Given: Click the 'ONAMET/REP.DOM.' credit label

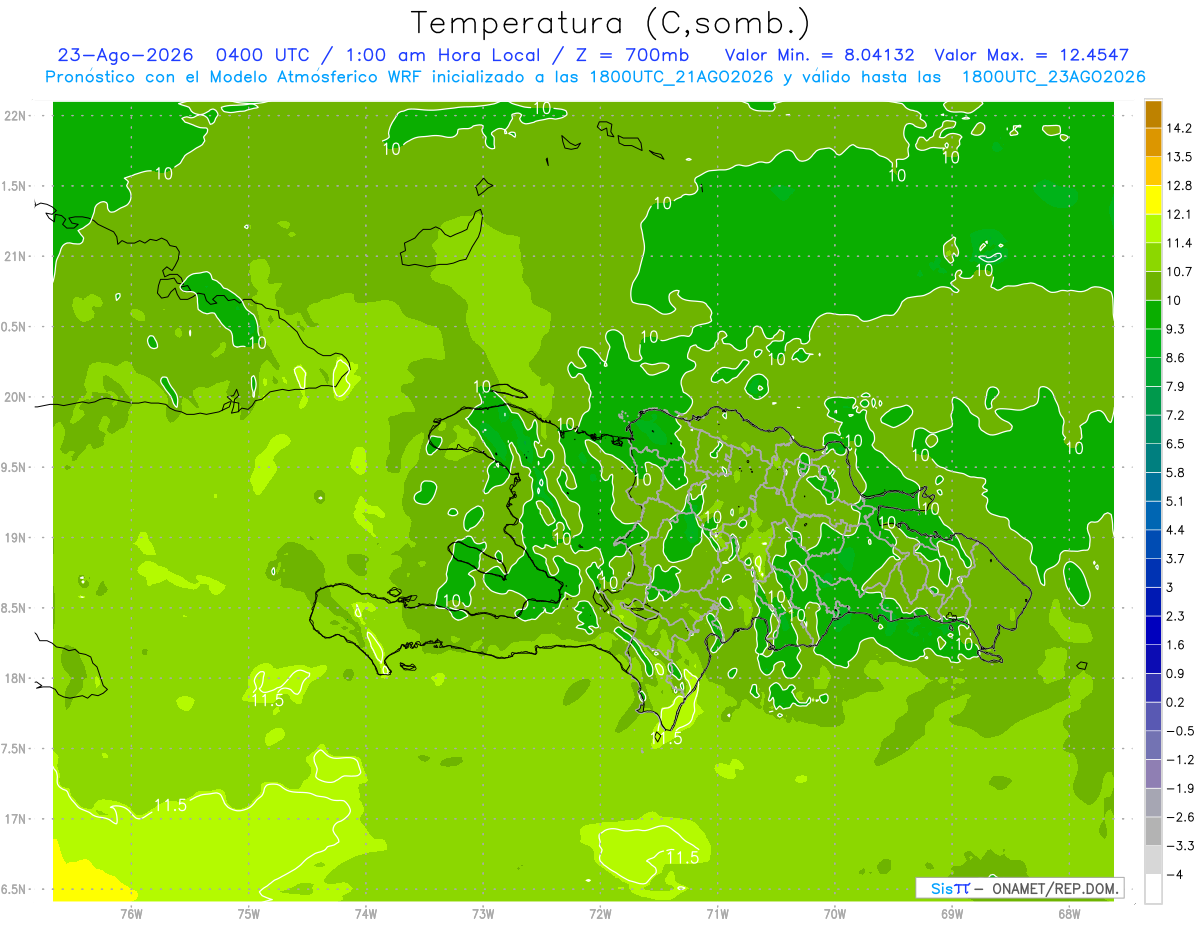Looking at the screenshot, I should point(1054,888).
